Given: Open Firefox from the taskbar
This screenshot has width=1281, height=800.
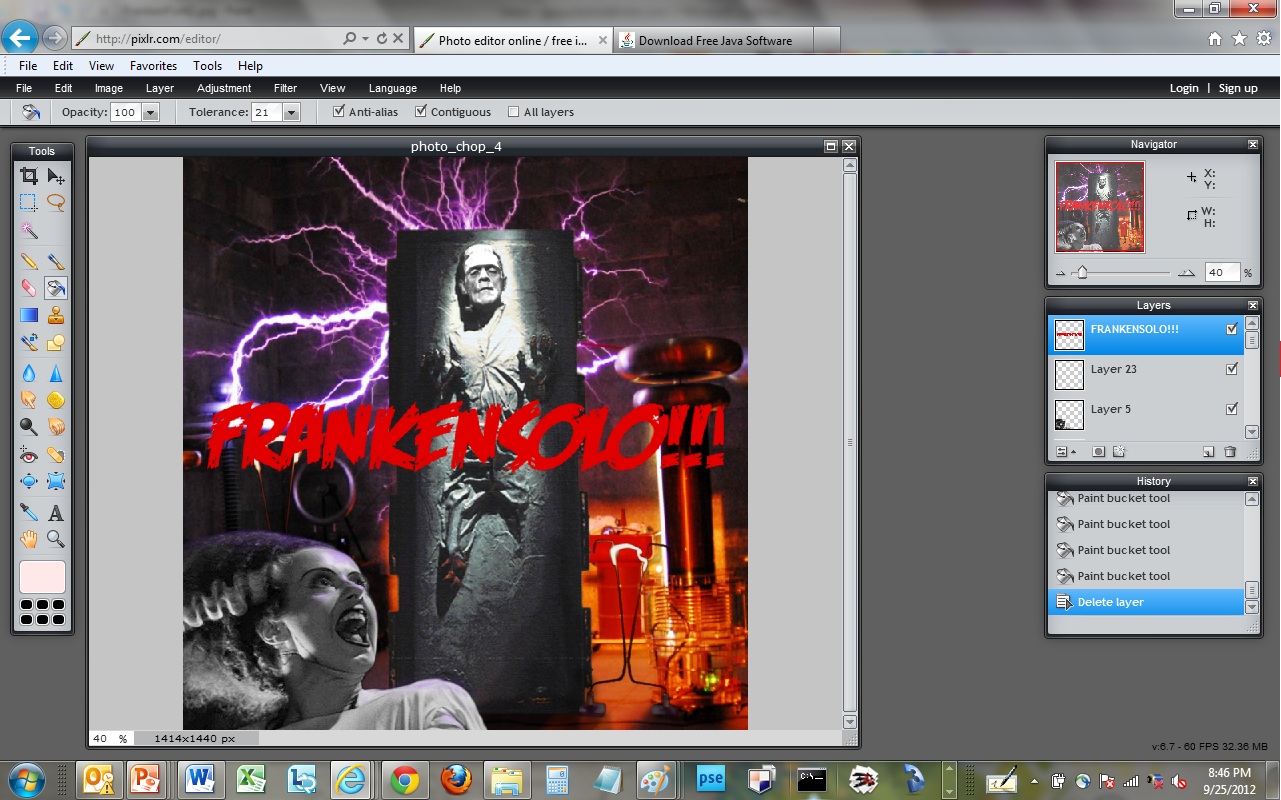Looking at the screenshot, I should [x=456, y=779].
